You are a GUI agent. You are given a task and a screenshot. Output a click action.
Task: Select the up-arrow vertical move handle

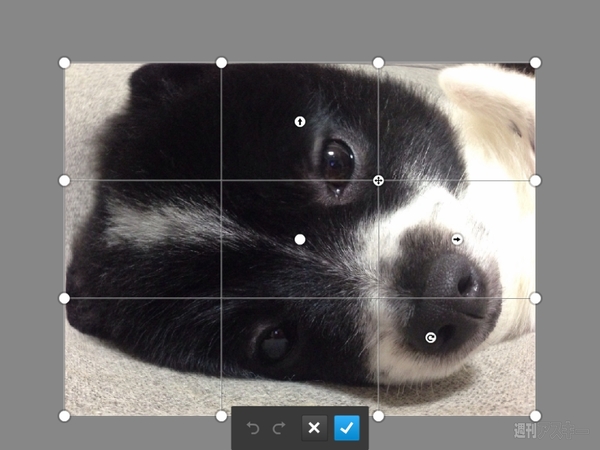300,122
